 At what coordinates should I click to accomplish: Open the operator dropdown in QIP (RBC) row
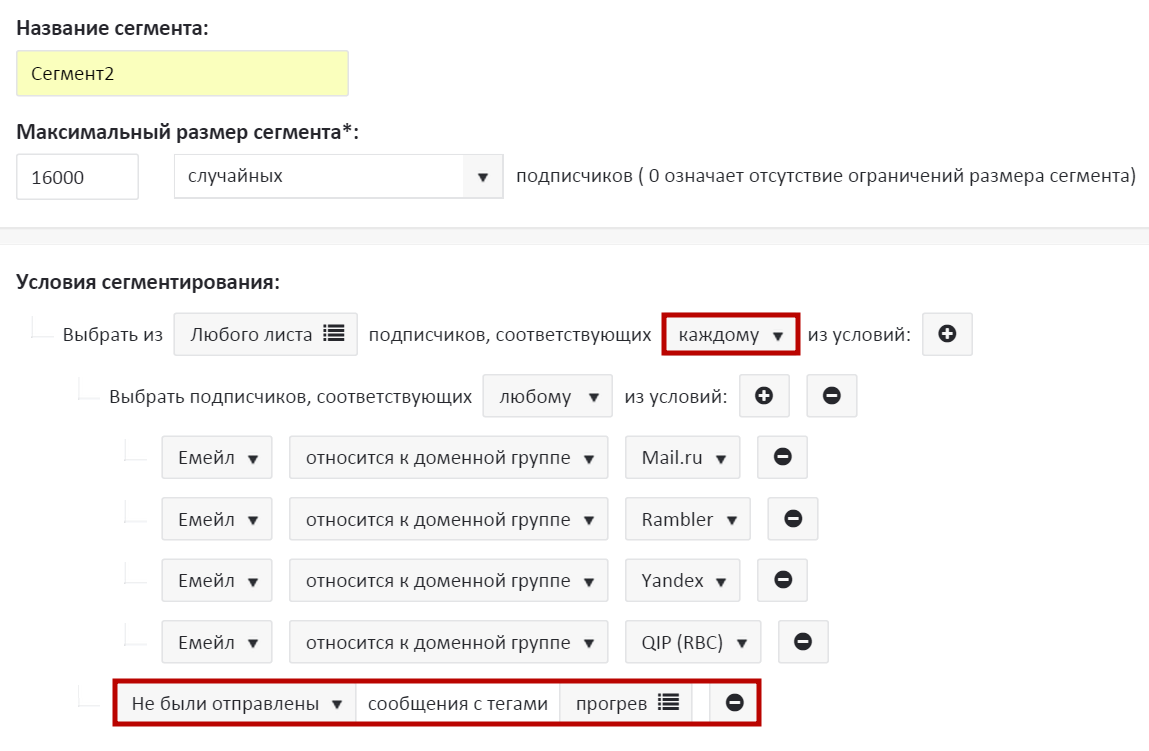(x=449, y=642)
